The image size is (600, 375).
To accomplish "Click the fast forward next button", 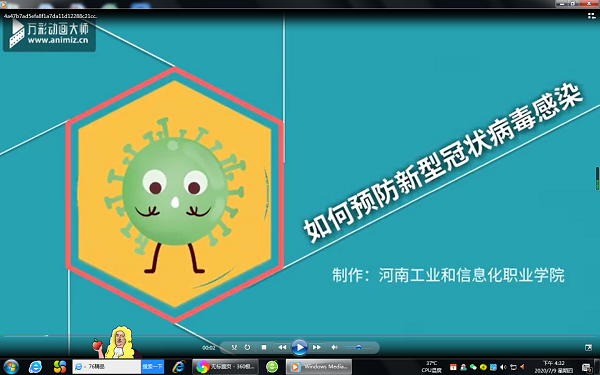I will click(316, 347).
